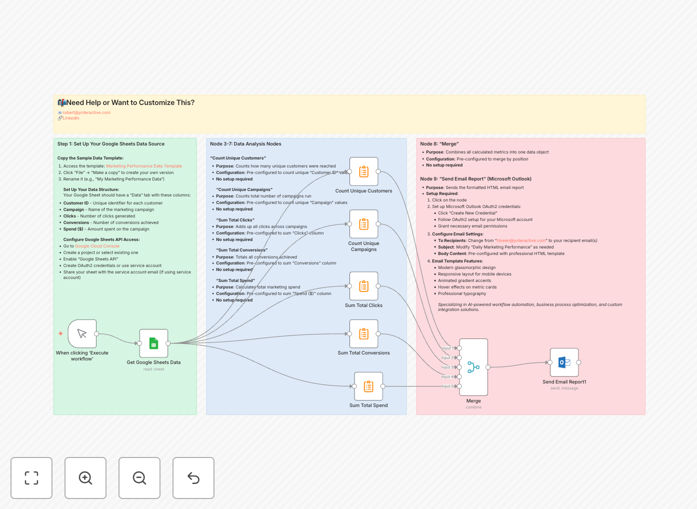
Task: Click the 'Configure Email Settings:' text
Action: pos(457,234)
